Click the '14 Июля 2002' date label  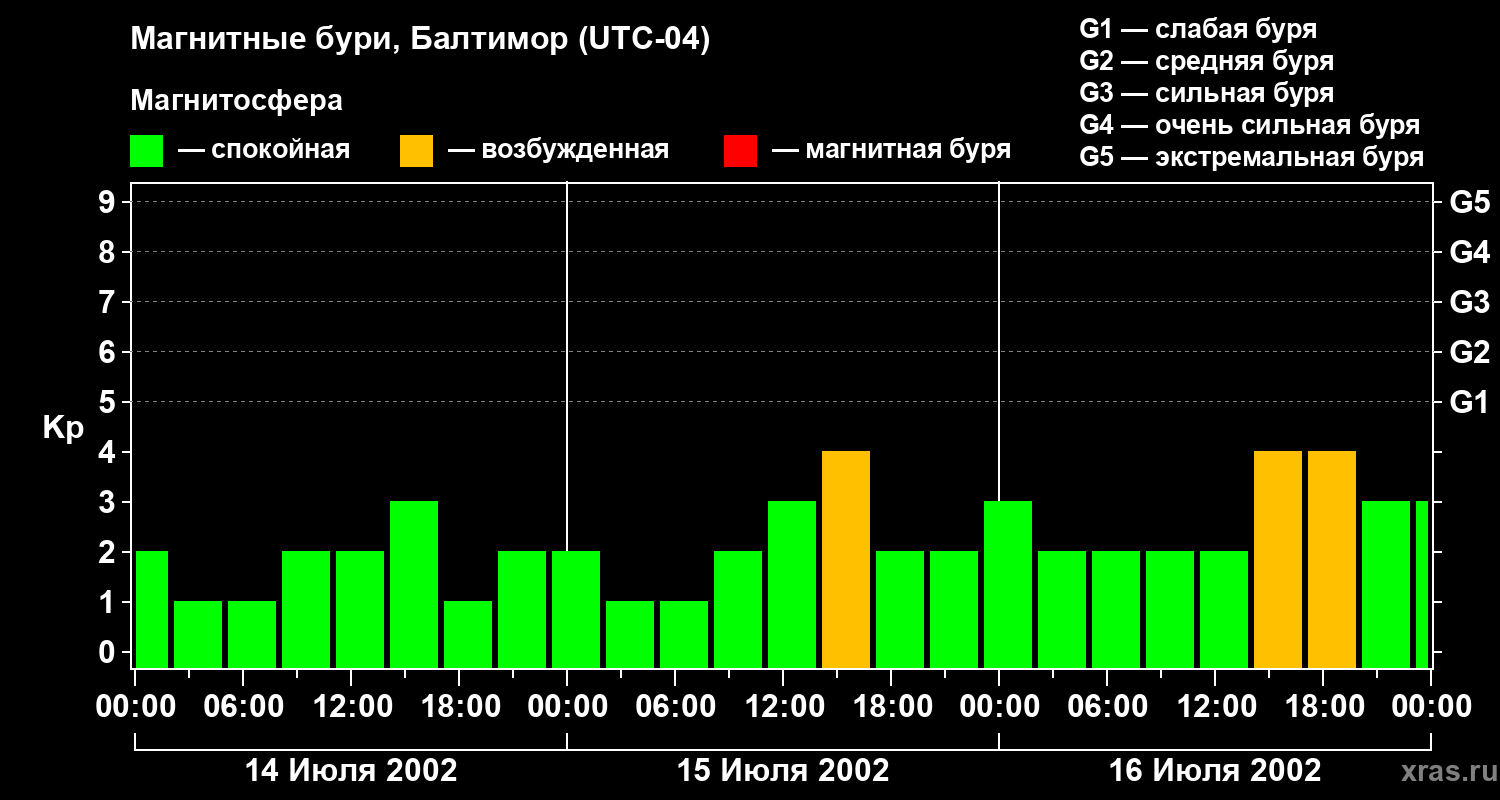[x=351, y=771]
